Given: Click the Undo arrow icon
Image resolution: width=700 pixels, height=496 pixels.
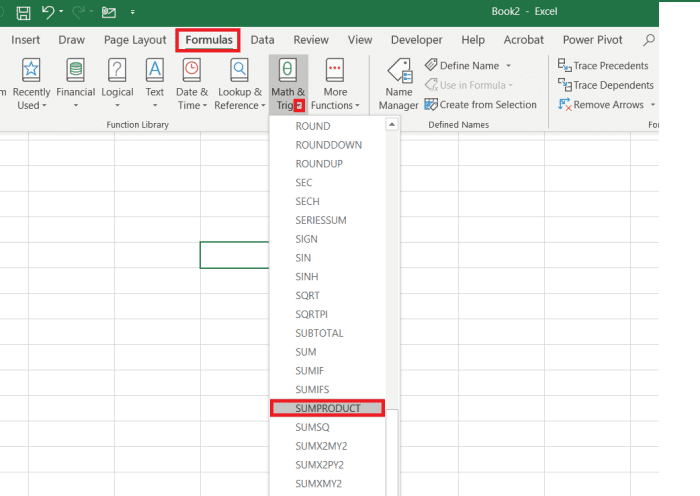Looking at the screenshot, I should (x=48, y=12).
